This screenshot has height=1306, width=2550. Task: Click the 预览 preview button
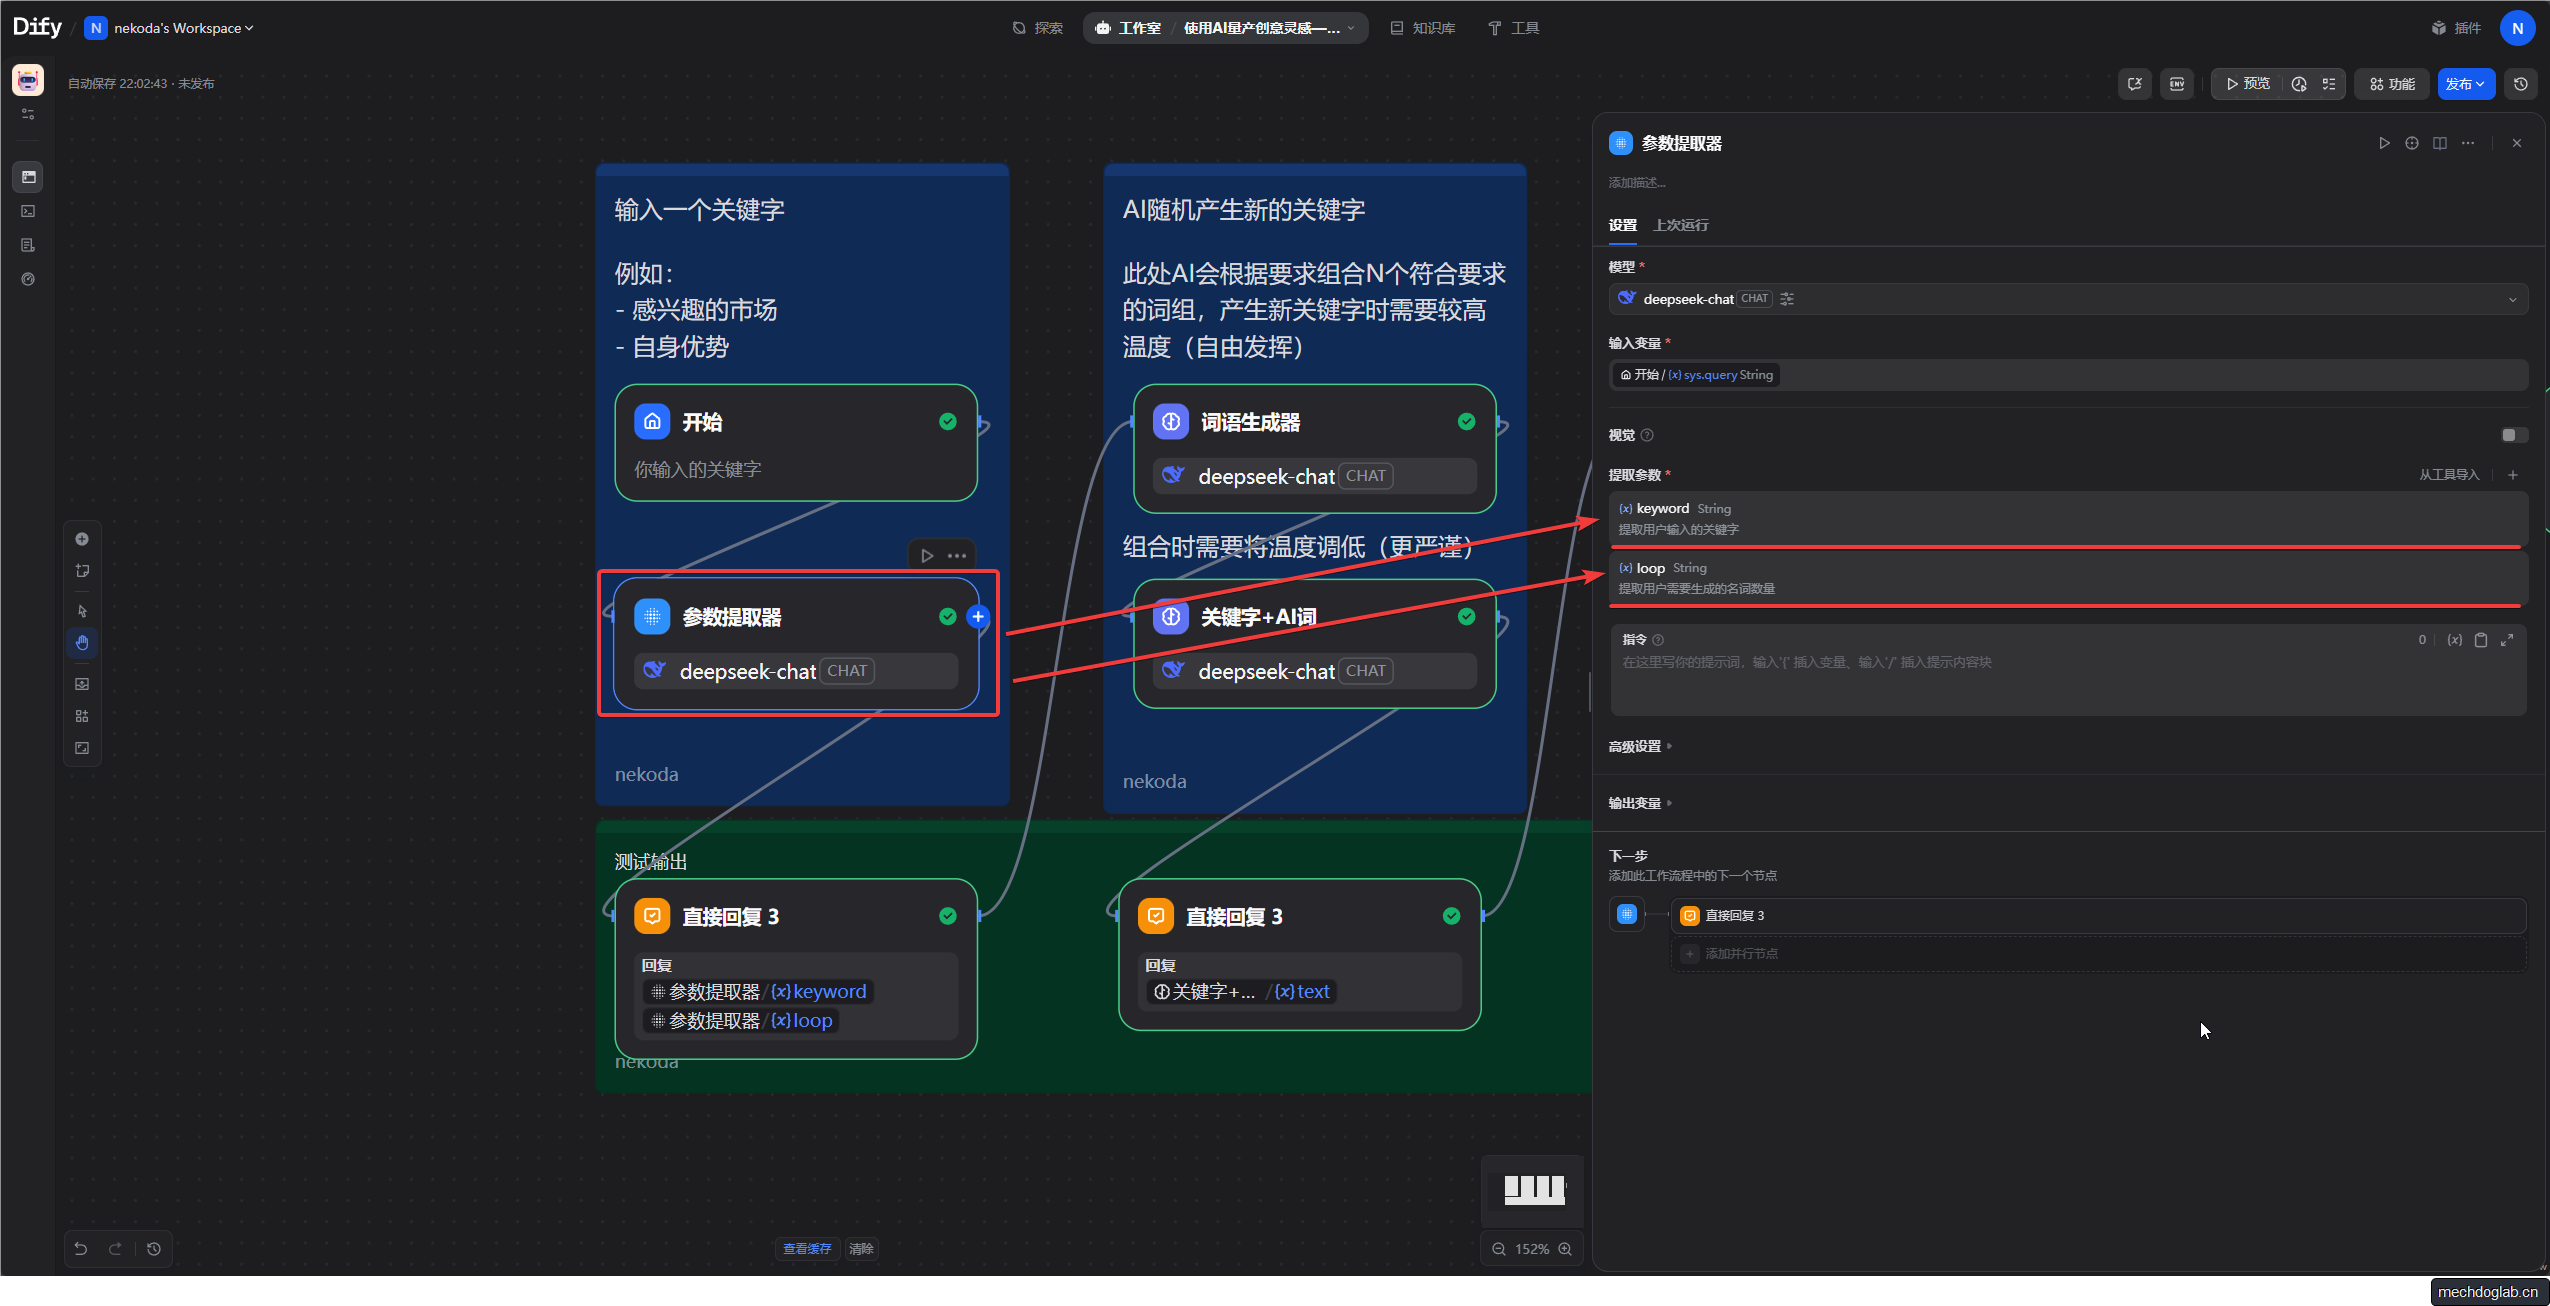(x=2248, y=84)
